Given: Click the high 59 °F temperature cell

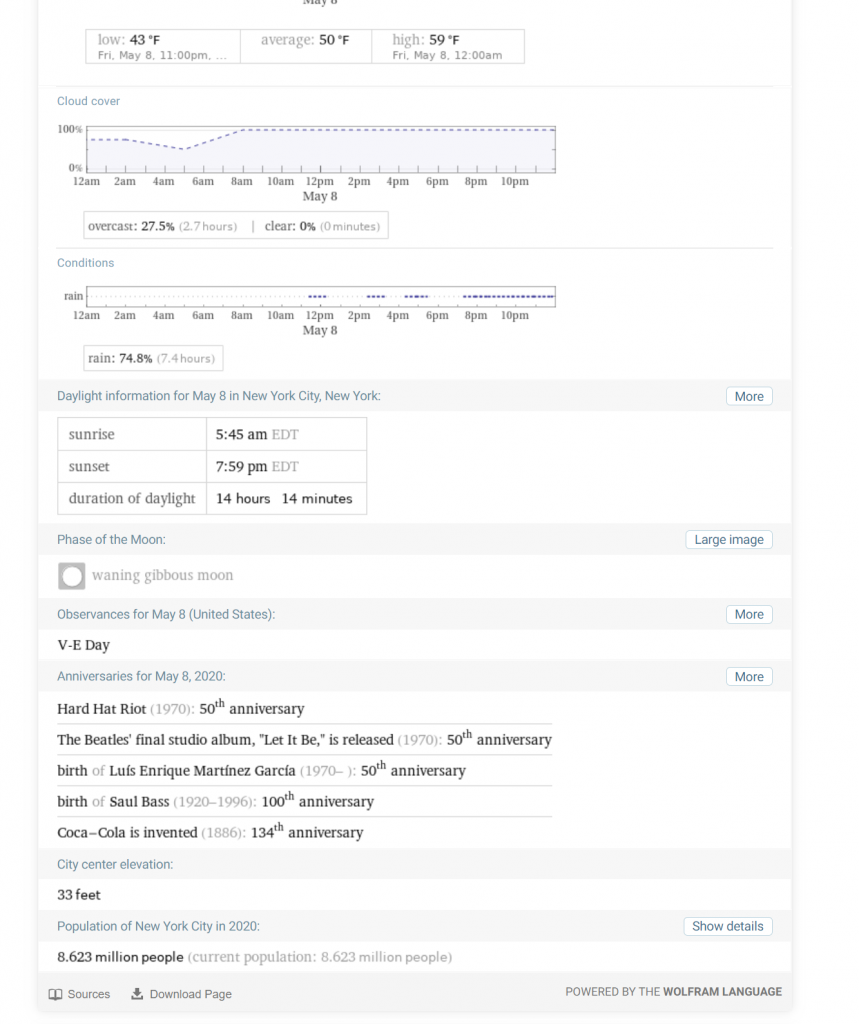Looking at the screenshot, I should click(447, 46).
